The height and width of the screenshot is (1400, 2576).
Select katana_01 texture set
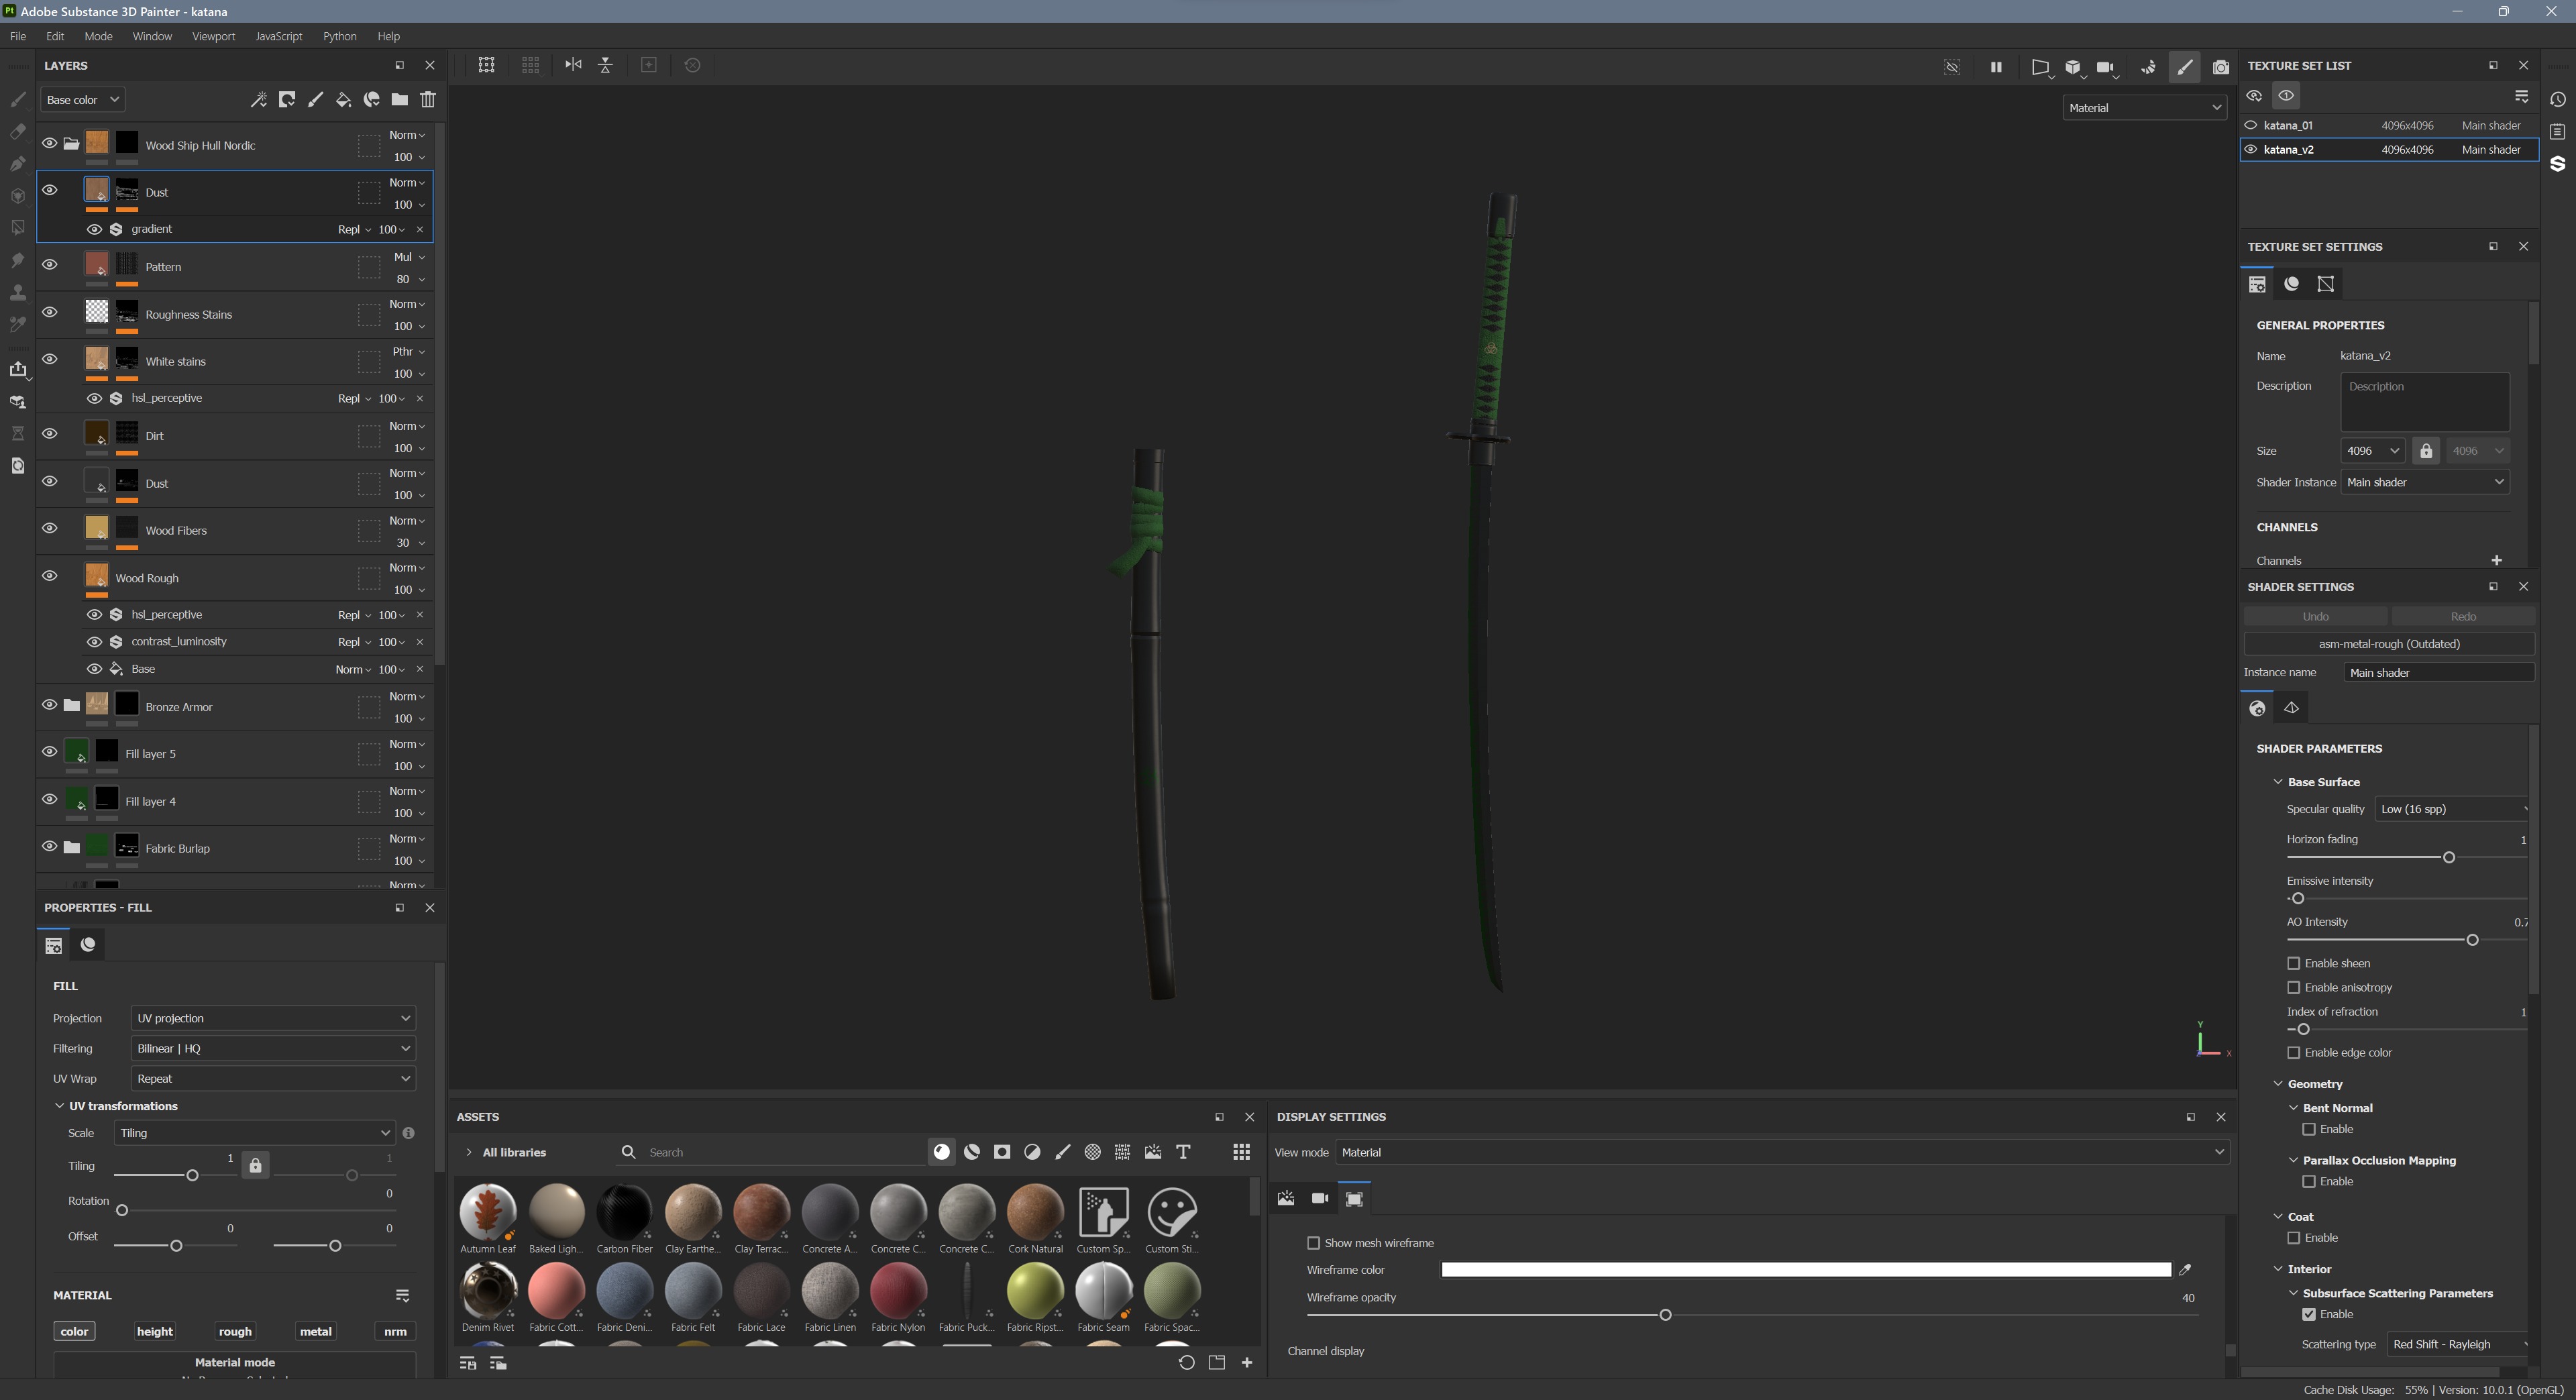[x=2388, y=125]
